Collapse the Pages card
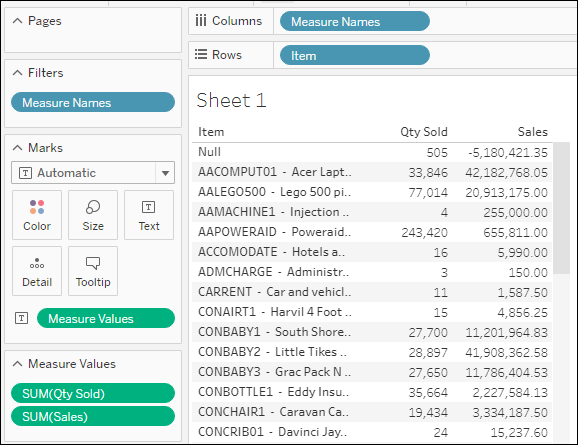Image resolution: width=578 pixels, height=445 pixels. click(17, 21)
